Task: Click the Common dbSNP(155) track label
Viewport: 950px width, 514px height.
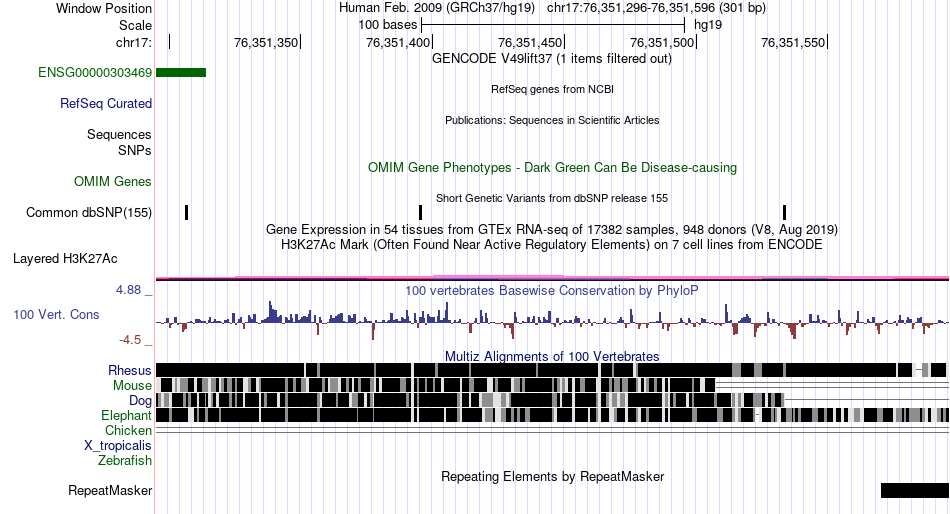Action: pyautogui.click(x=89, y=213)
